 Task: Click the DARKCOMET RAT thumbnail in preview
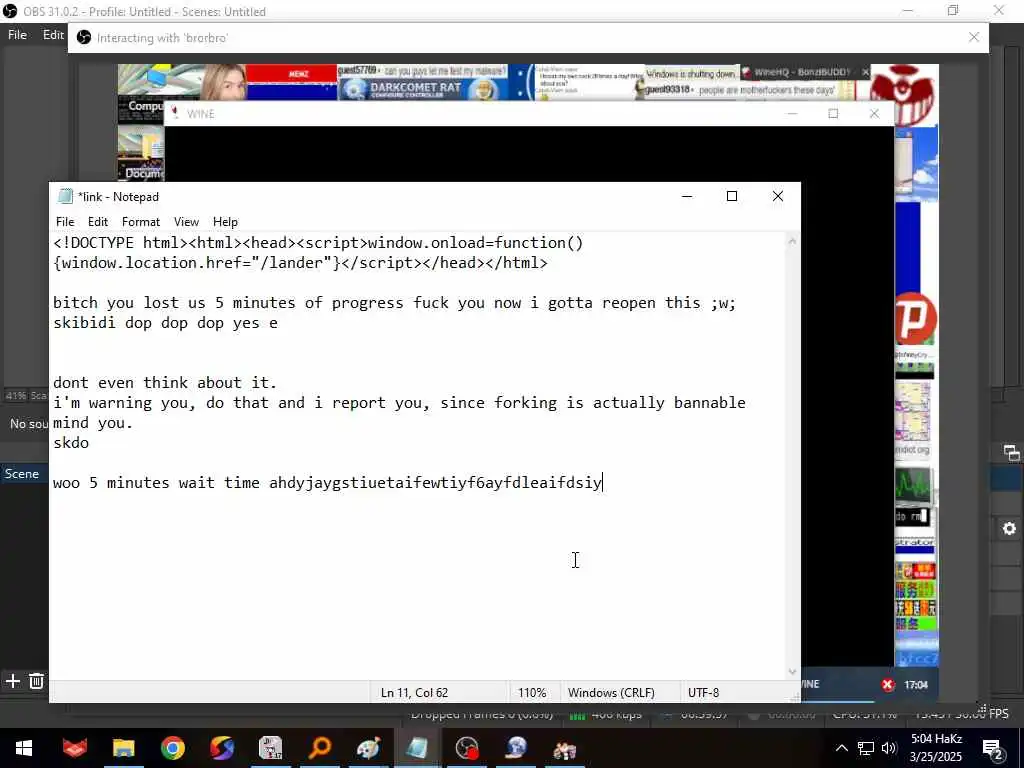423,89
